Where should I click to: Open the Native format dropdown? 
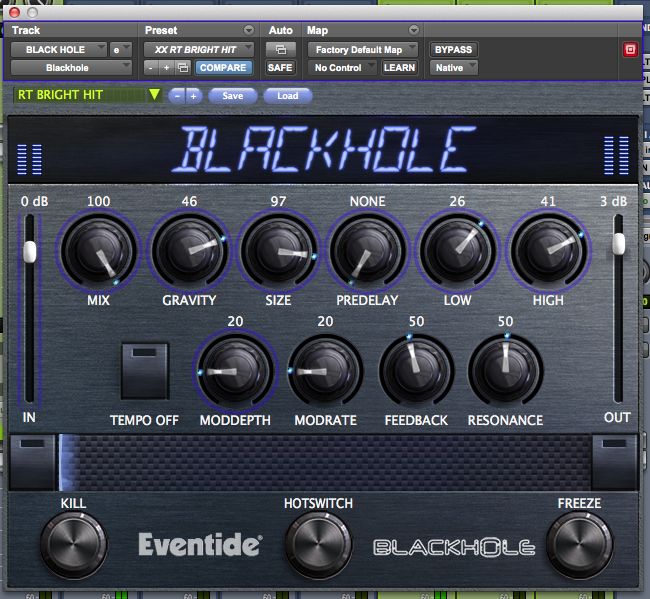point(454,68)
